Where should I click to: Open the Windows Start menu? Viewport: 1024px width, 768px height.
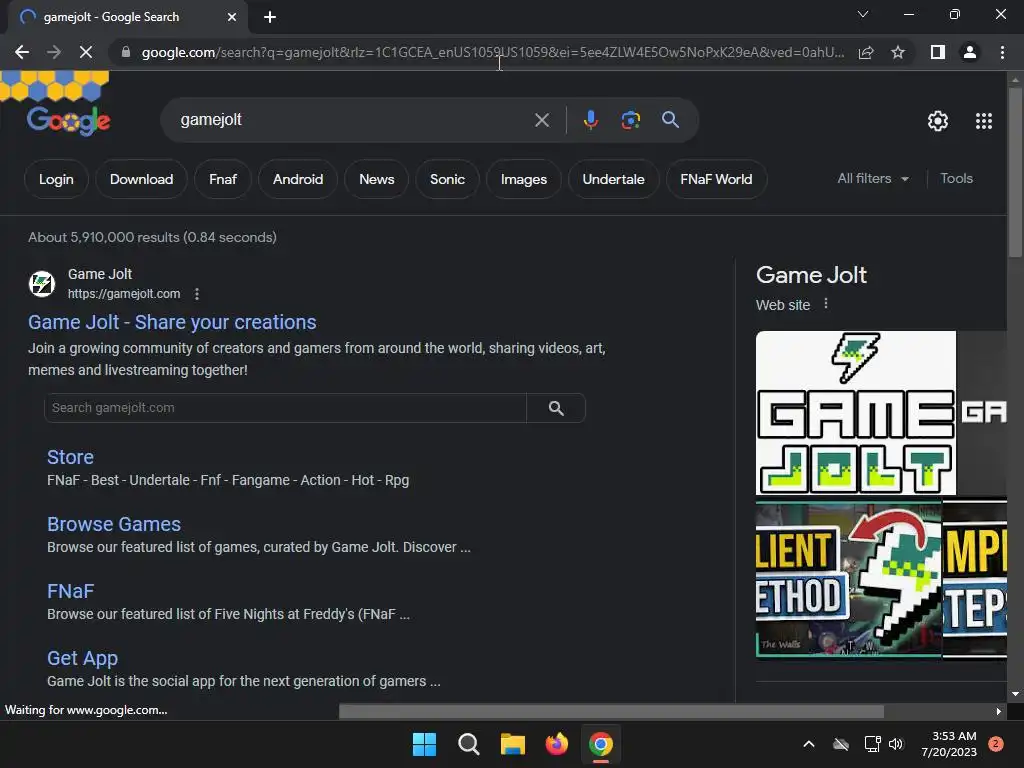[x=424, y=744]
